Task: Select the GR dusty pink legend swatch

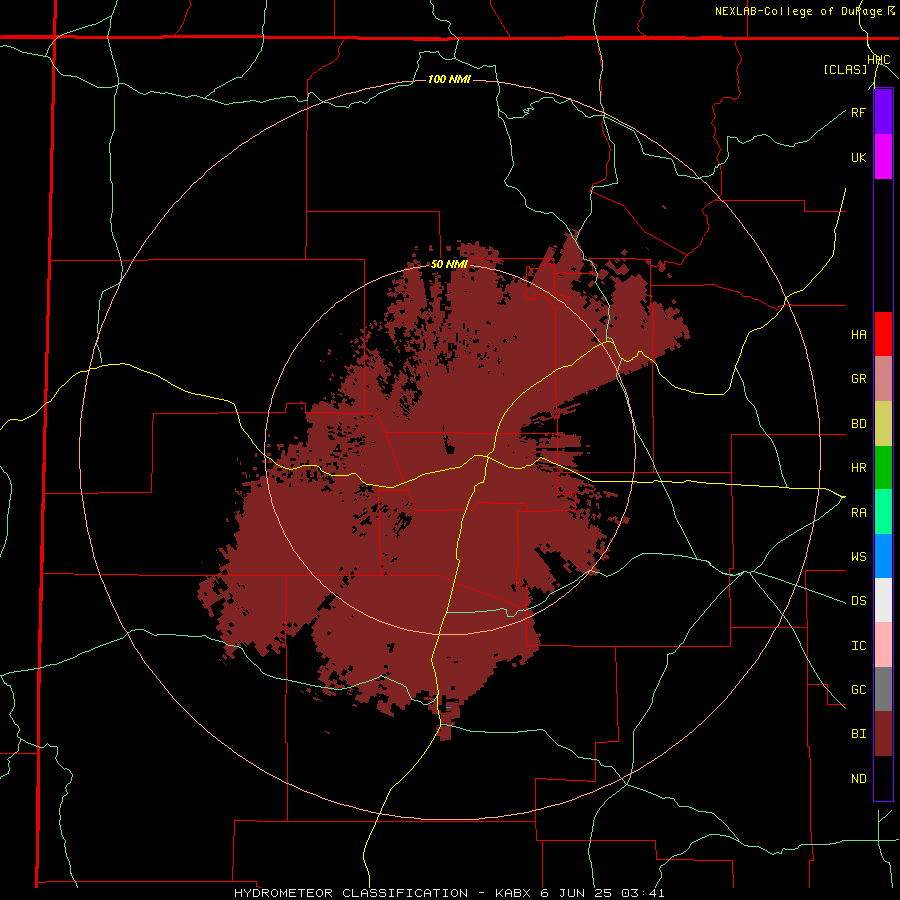Action: pos(883,378)
